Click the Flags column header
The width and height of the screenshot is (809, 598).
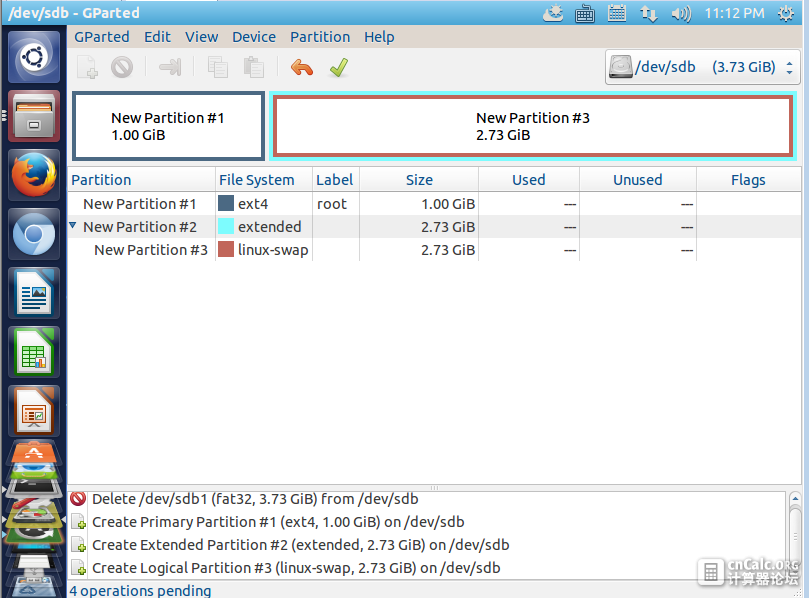748,180
